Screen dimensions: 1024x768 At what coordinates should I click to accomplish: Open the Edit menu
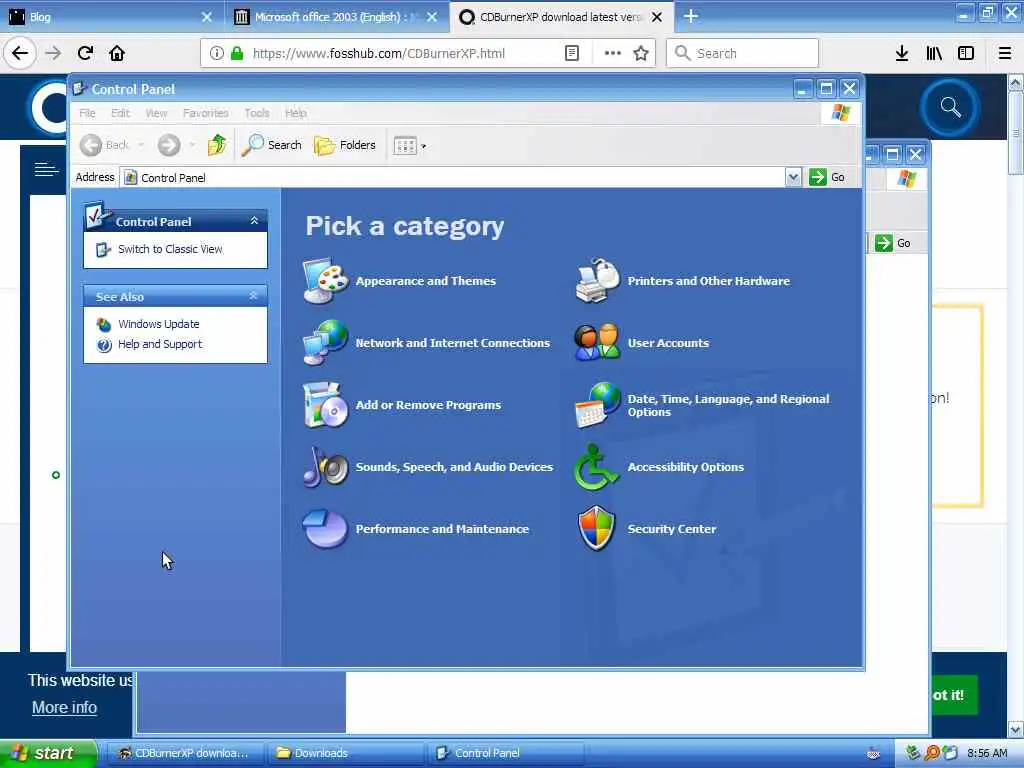coord(120,113)
